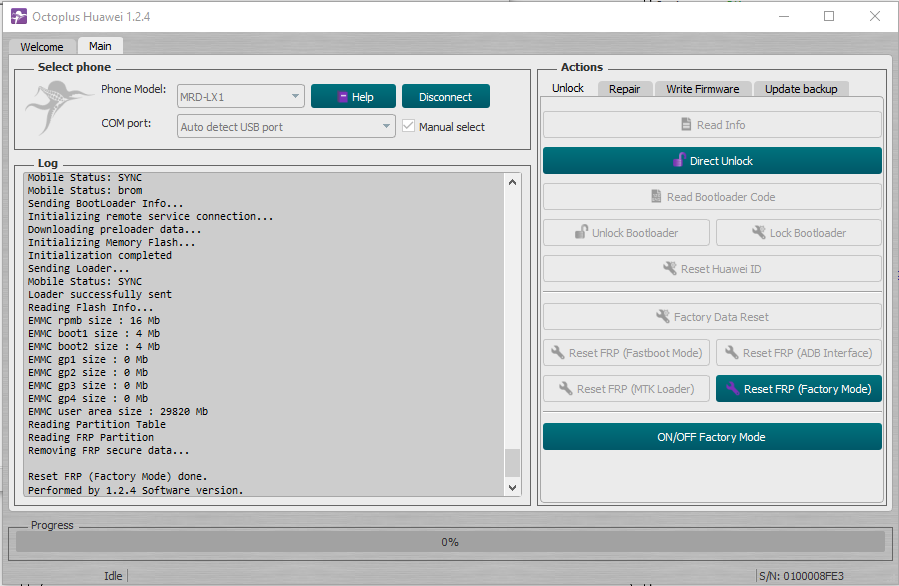
Task: Switch to Write Firmware tab
Action: 702,89
